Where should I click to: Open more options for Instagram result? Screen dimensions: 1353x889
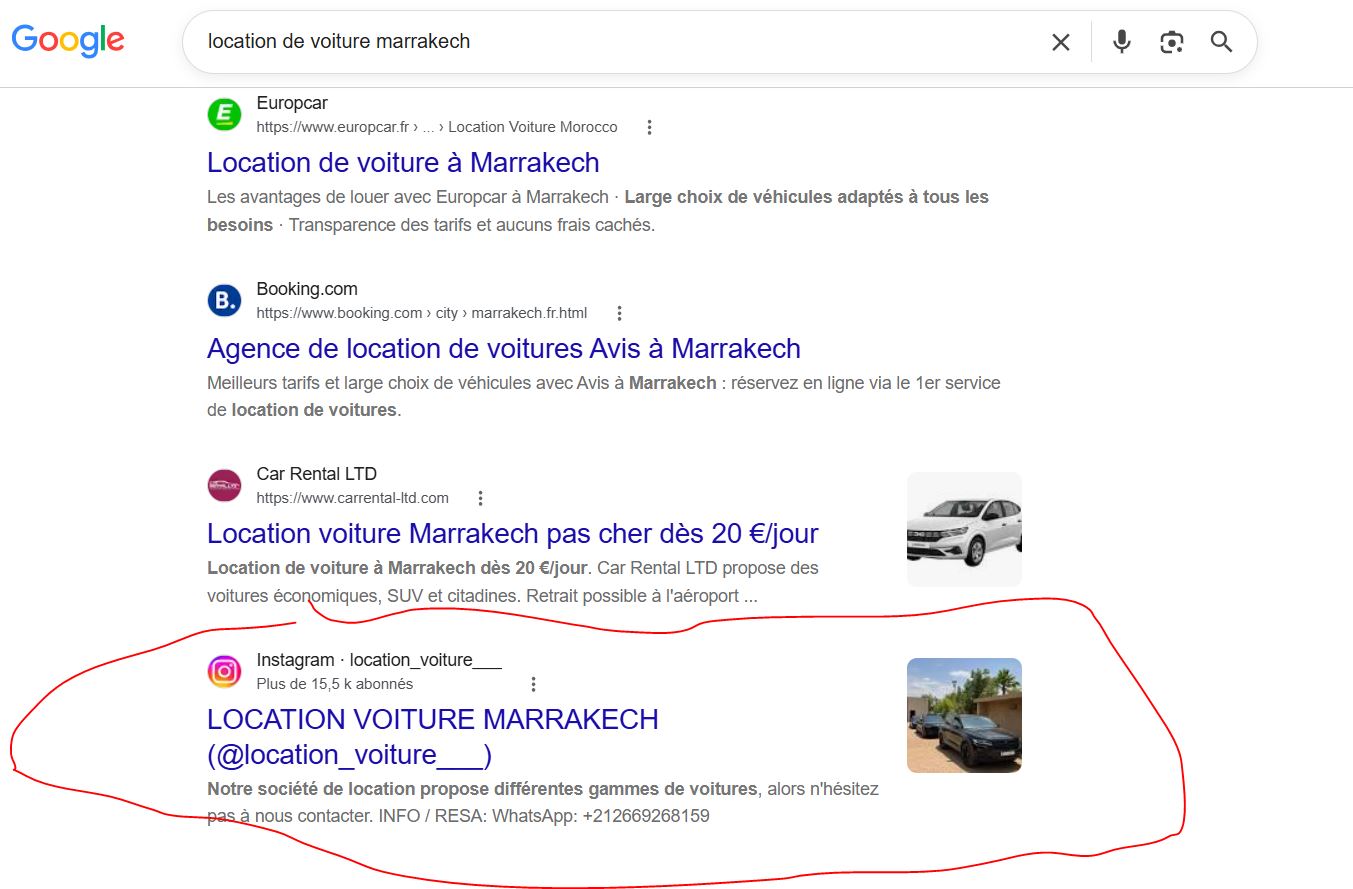(x=533, y=684)
